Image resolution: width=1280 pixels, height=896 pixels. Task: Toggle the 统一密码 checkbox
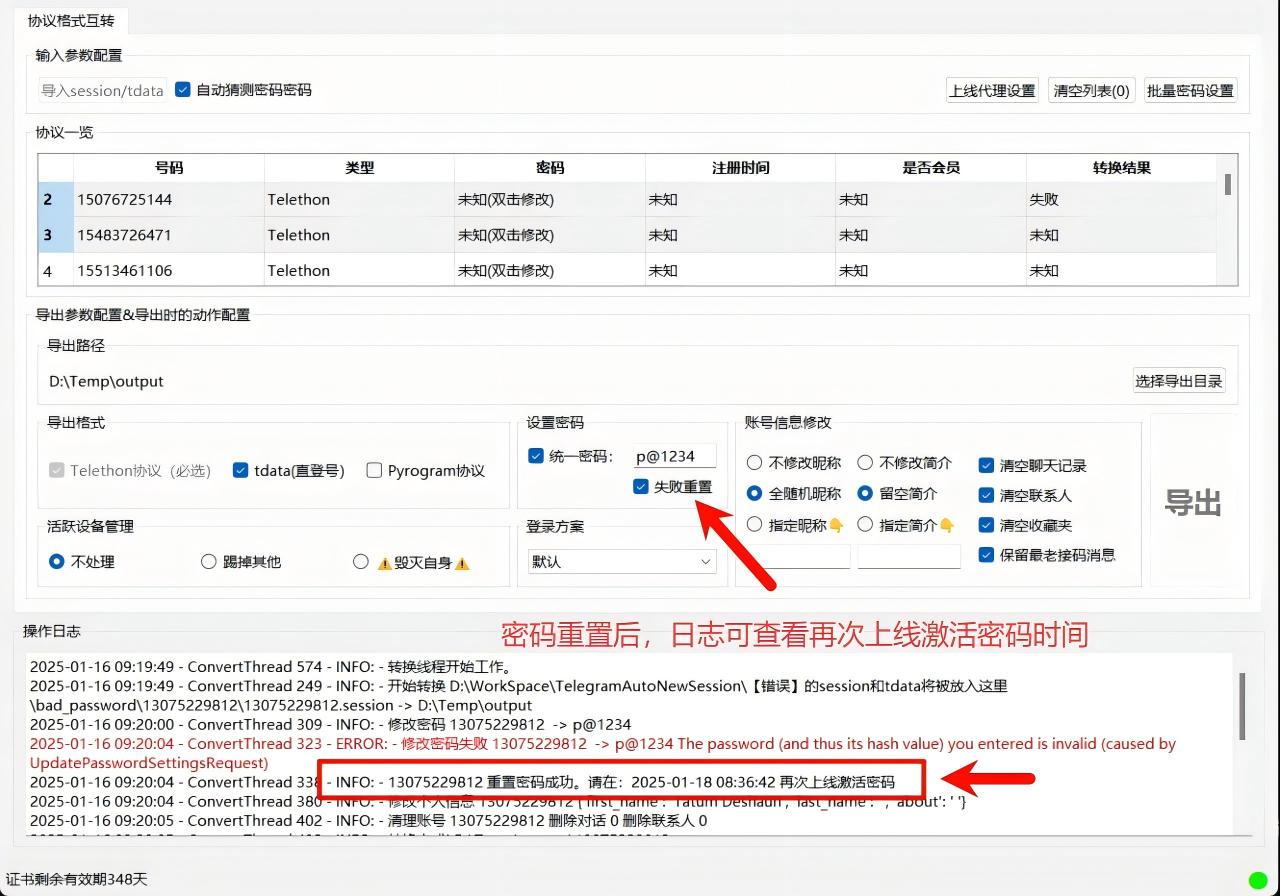pos(536,456)
